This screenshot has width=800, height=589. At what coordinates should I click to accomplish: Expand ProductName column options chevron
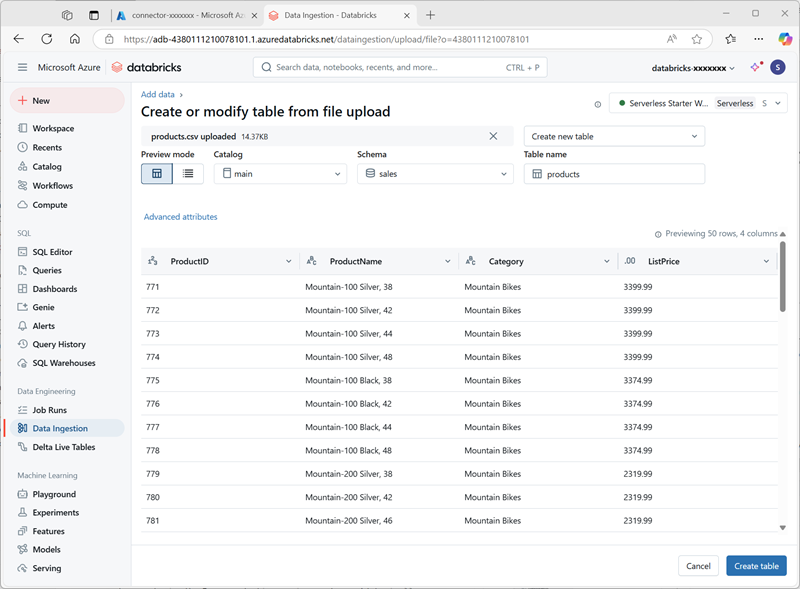[x=447, y=261]
